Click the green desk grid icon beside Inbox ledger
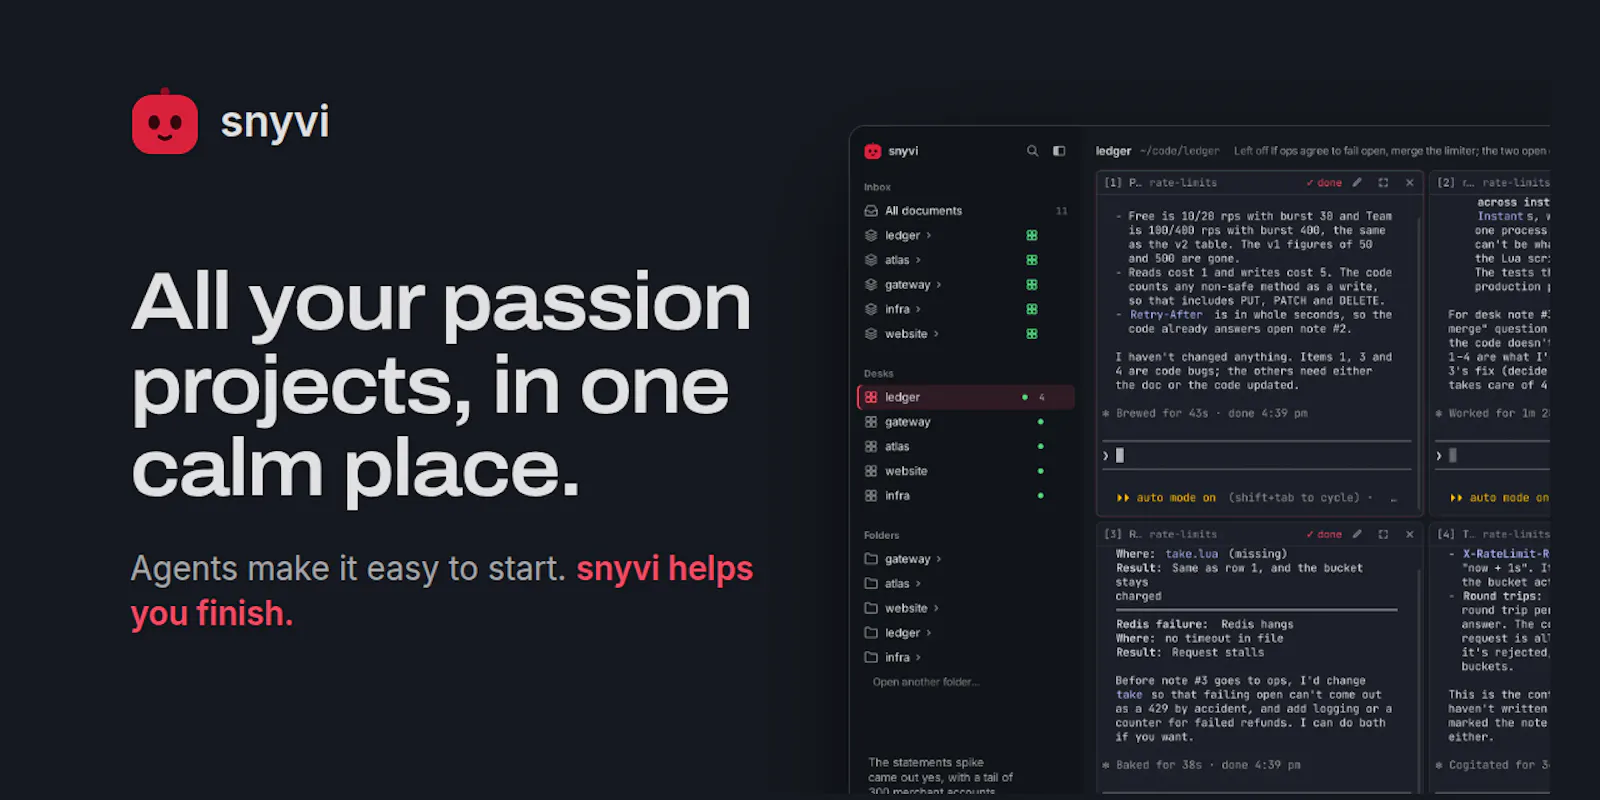1600x800 pixels. [1032, 236]
